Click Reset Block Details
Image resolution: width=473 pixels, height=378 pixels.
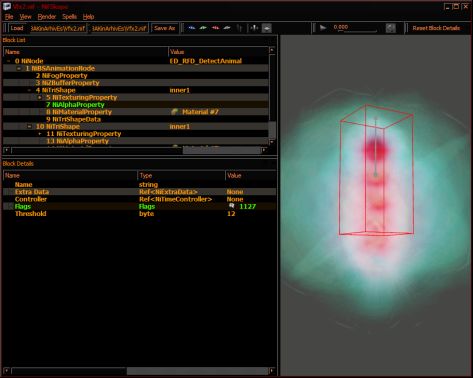436,28
